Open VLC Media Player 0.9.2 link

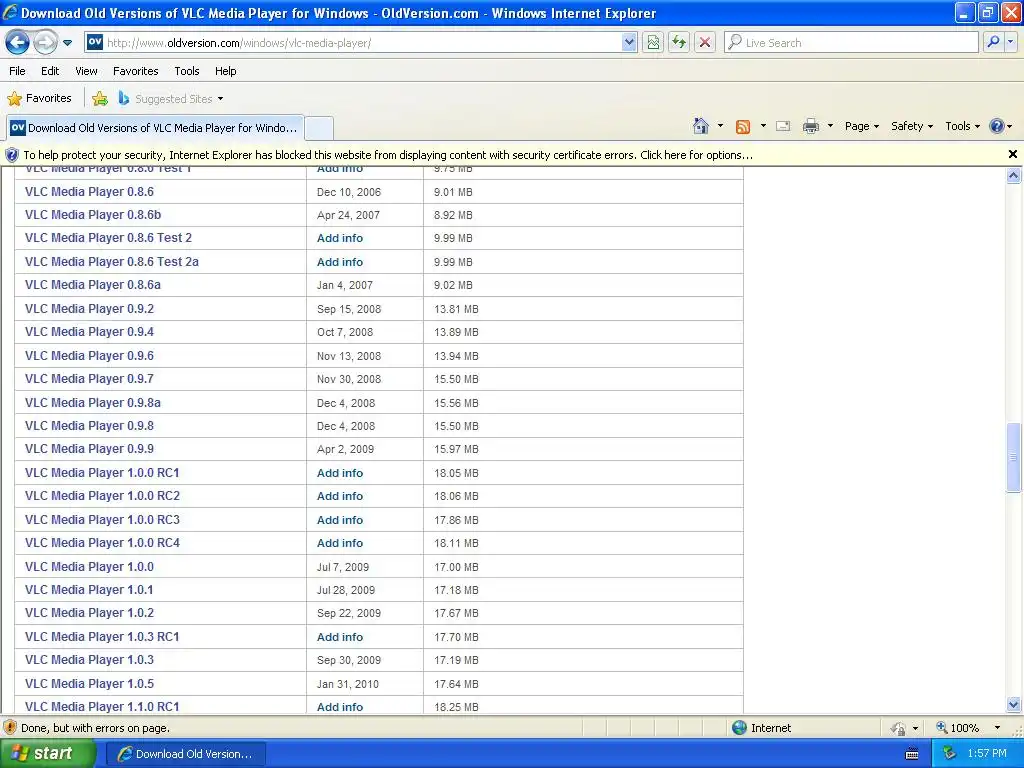pyautogui.click(x=89, y=308)
